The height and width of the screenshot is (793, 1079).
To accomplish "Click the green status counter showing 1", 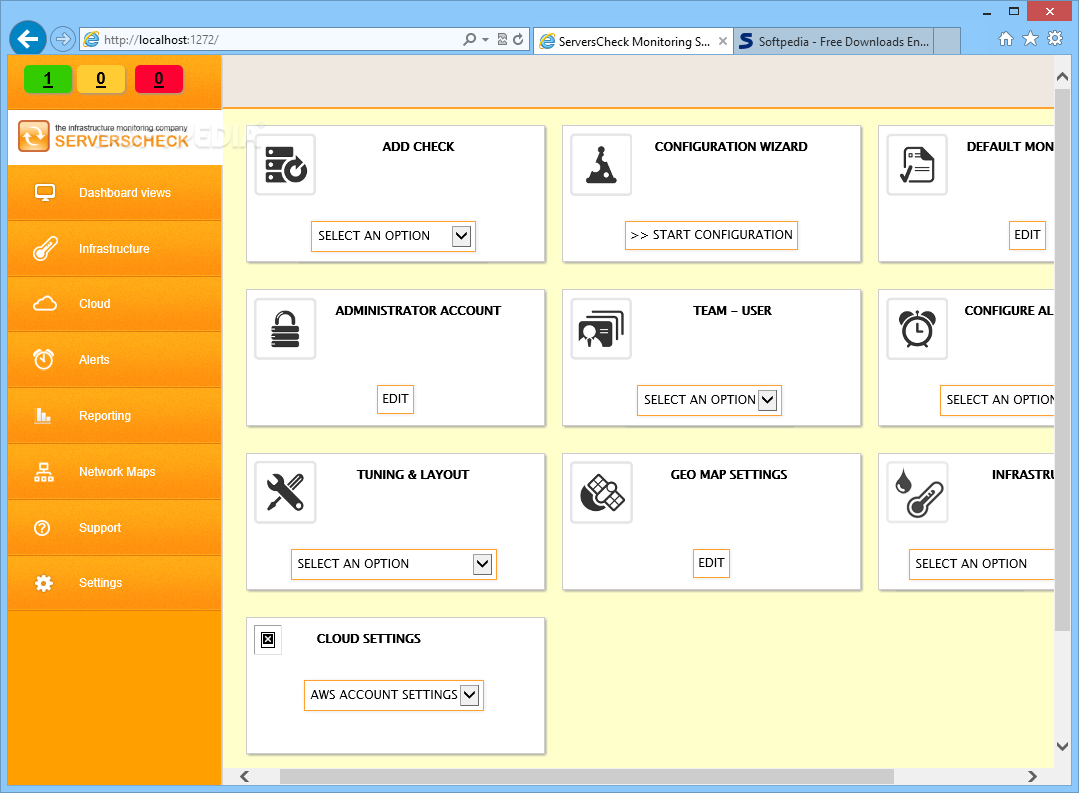I will 47,79.
